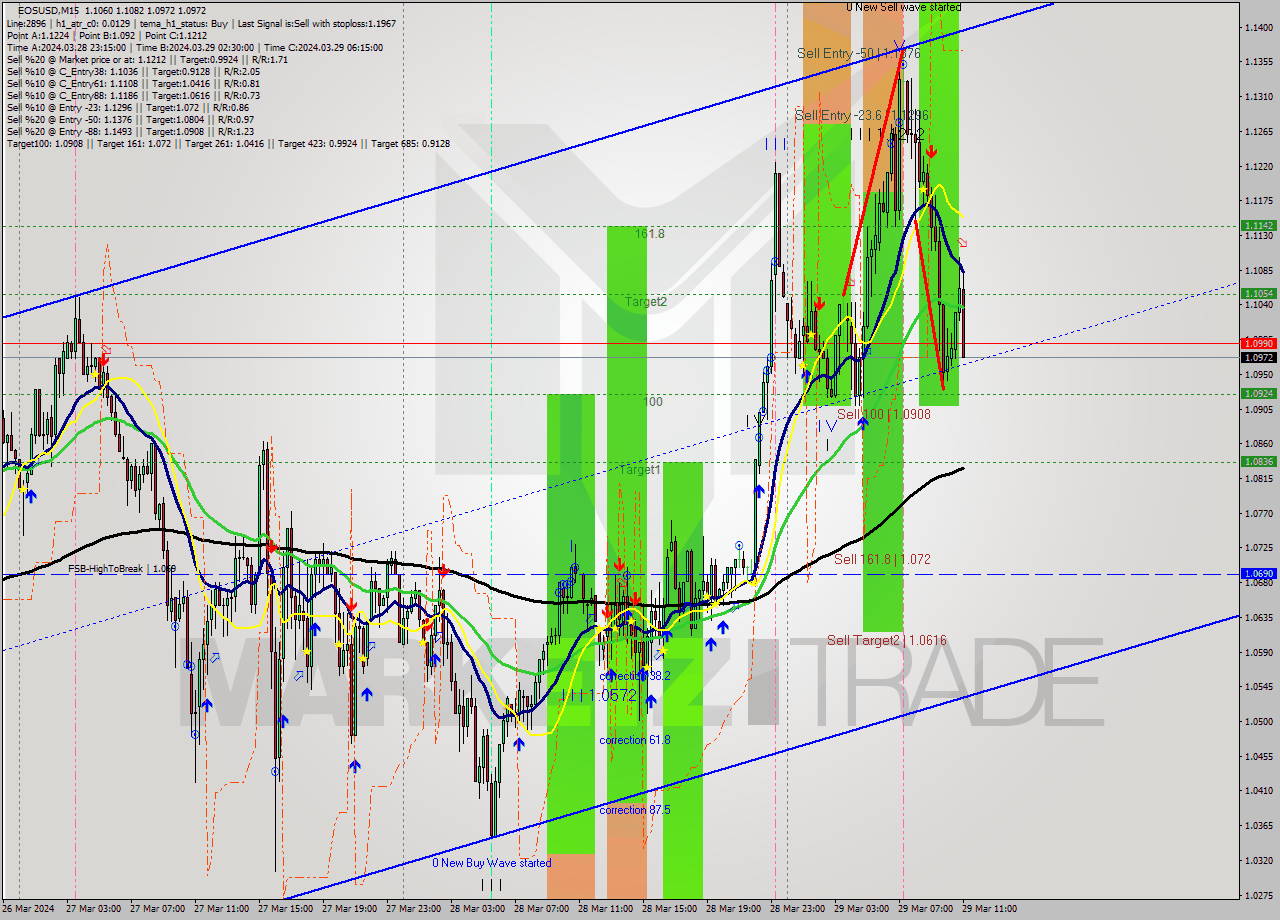Click the 'Point A:1.1224' info line
Screen dimensions: 1280x920
107,35
